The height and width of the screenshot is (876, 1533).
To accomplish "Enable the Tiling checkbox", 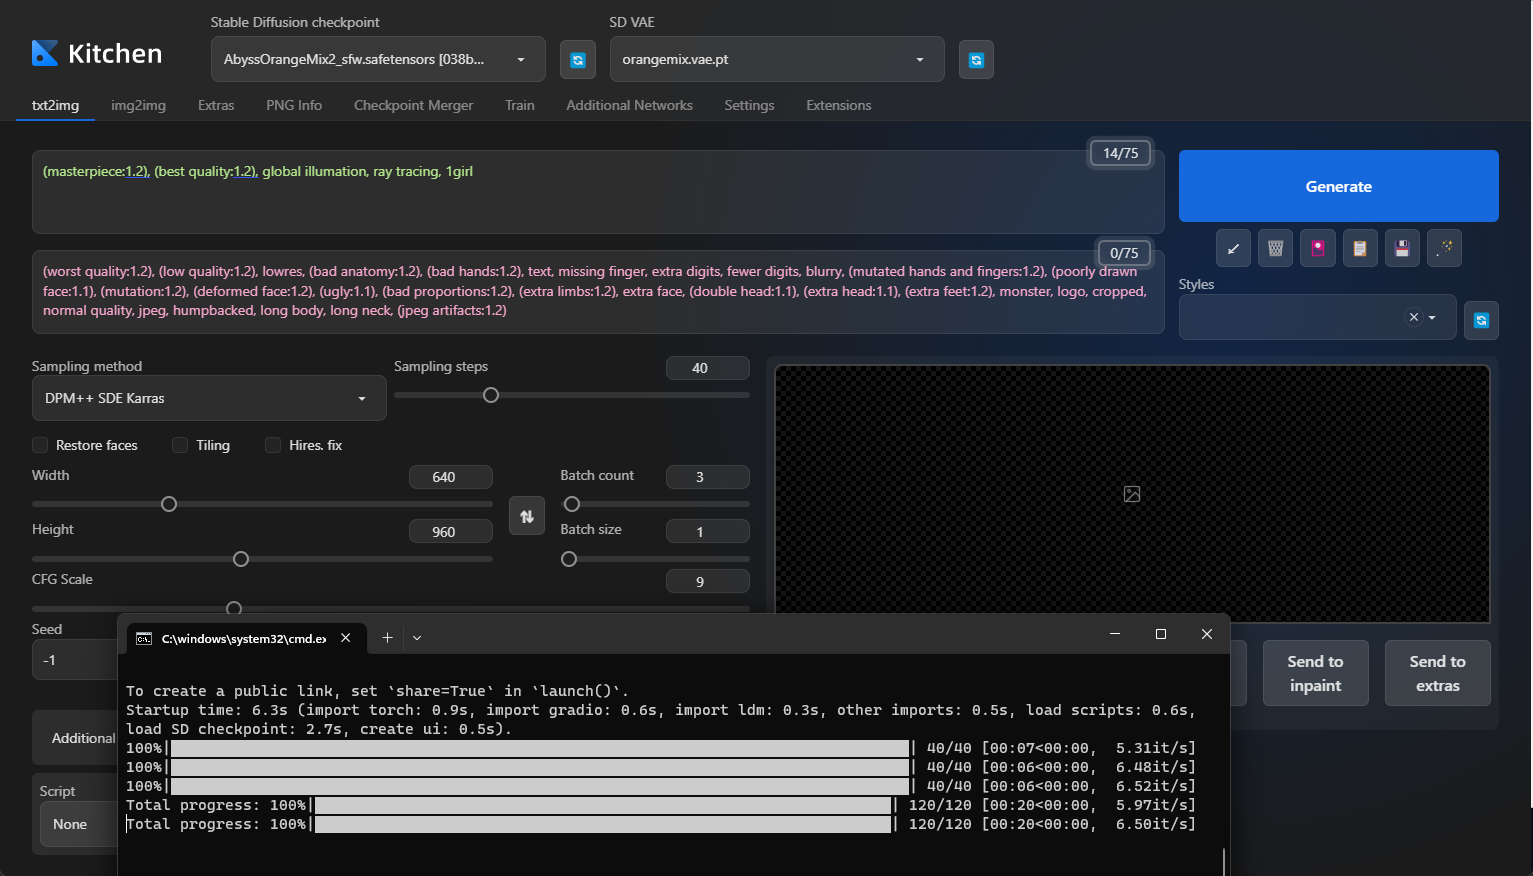I will (x=180, y=445).
